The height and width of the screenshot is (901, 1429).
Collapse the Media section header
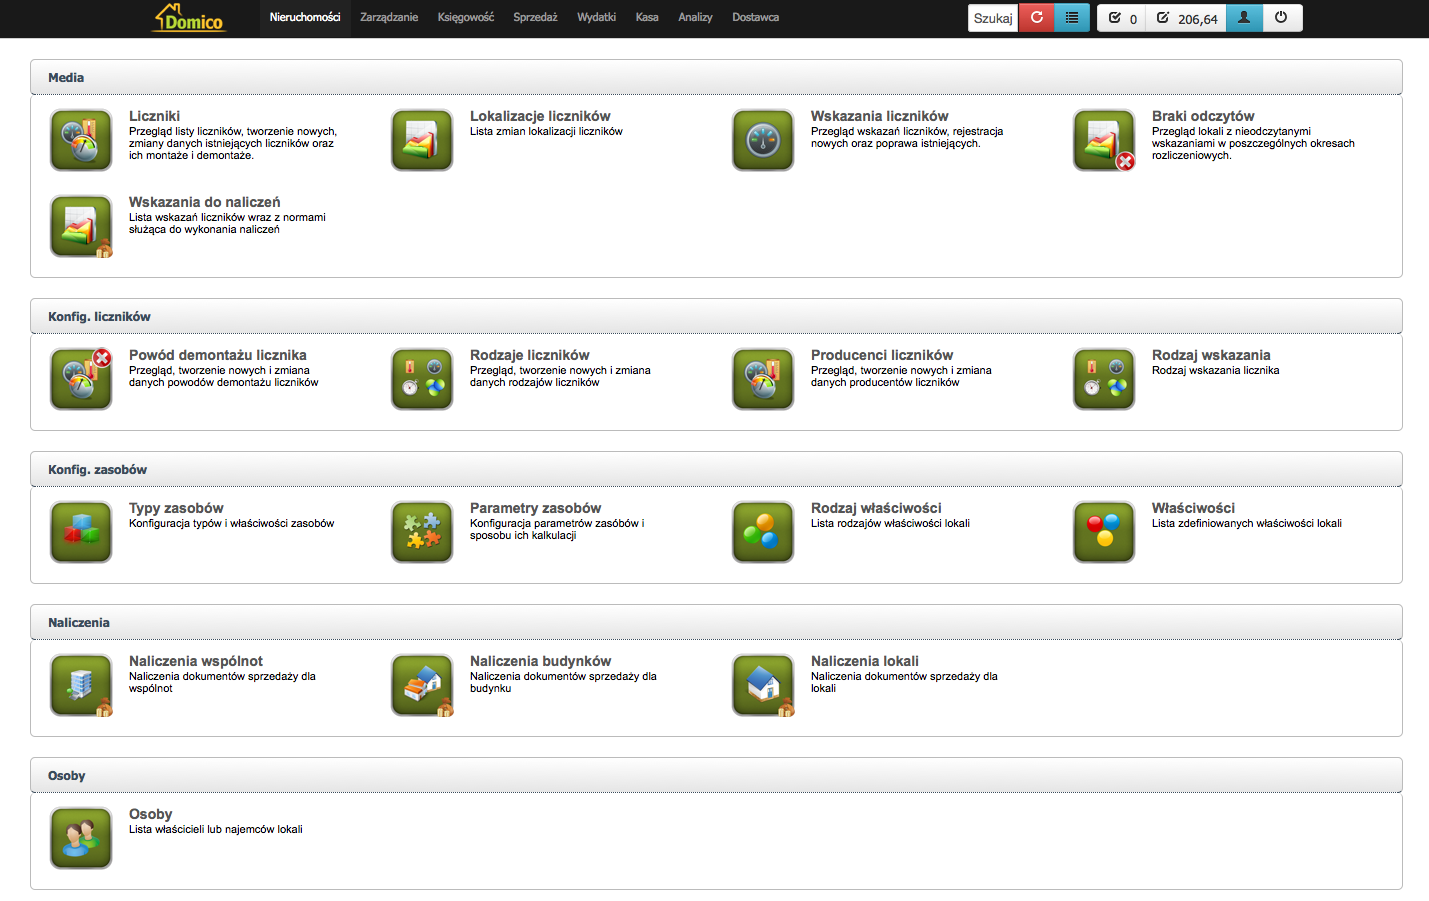[716, 77]
